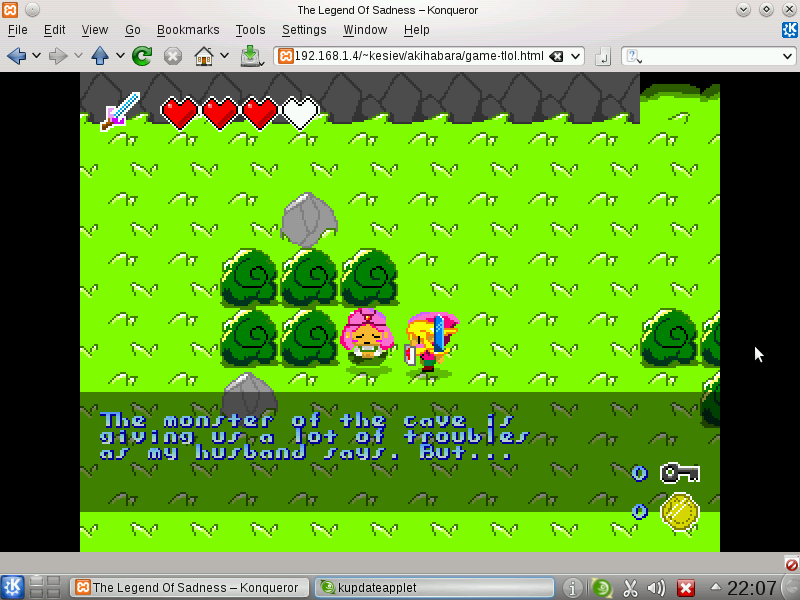The height and width of the screenshot is (600, 800).
Task: Click the hero character holding a sword
Action: pyautogui.click(x=432, y=342)
